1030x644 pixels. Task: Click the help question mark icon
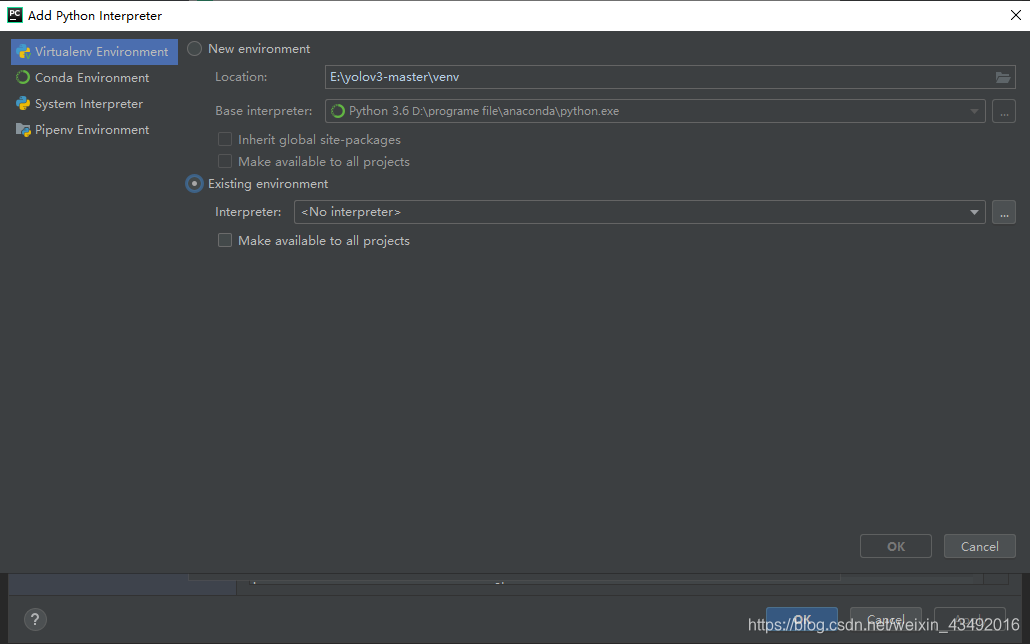(35, 619)
